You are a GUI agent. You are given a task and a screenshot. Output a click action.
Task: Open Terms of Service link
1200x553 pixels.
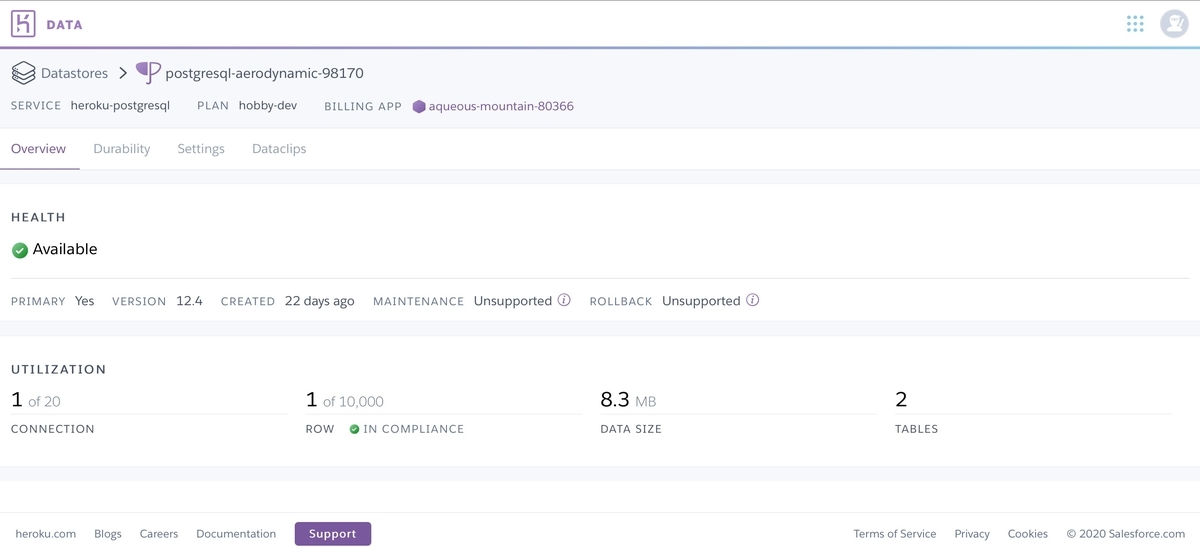pyautogui.click(x=895, y=534)
